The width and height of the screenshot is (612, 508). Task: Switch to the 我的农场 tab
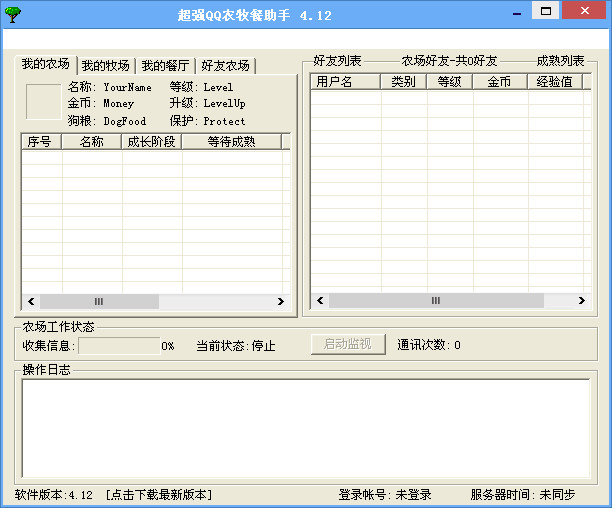46,64
